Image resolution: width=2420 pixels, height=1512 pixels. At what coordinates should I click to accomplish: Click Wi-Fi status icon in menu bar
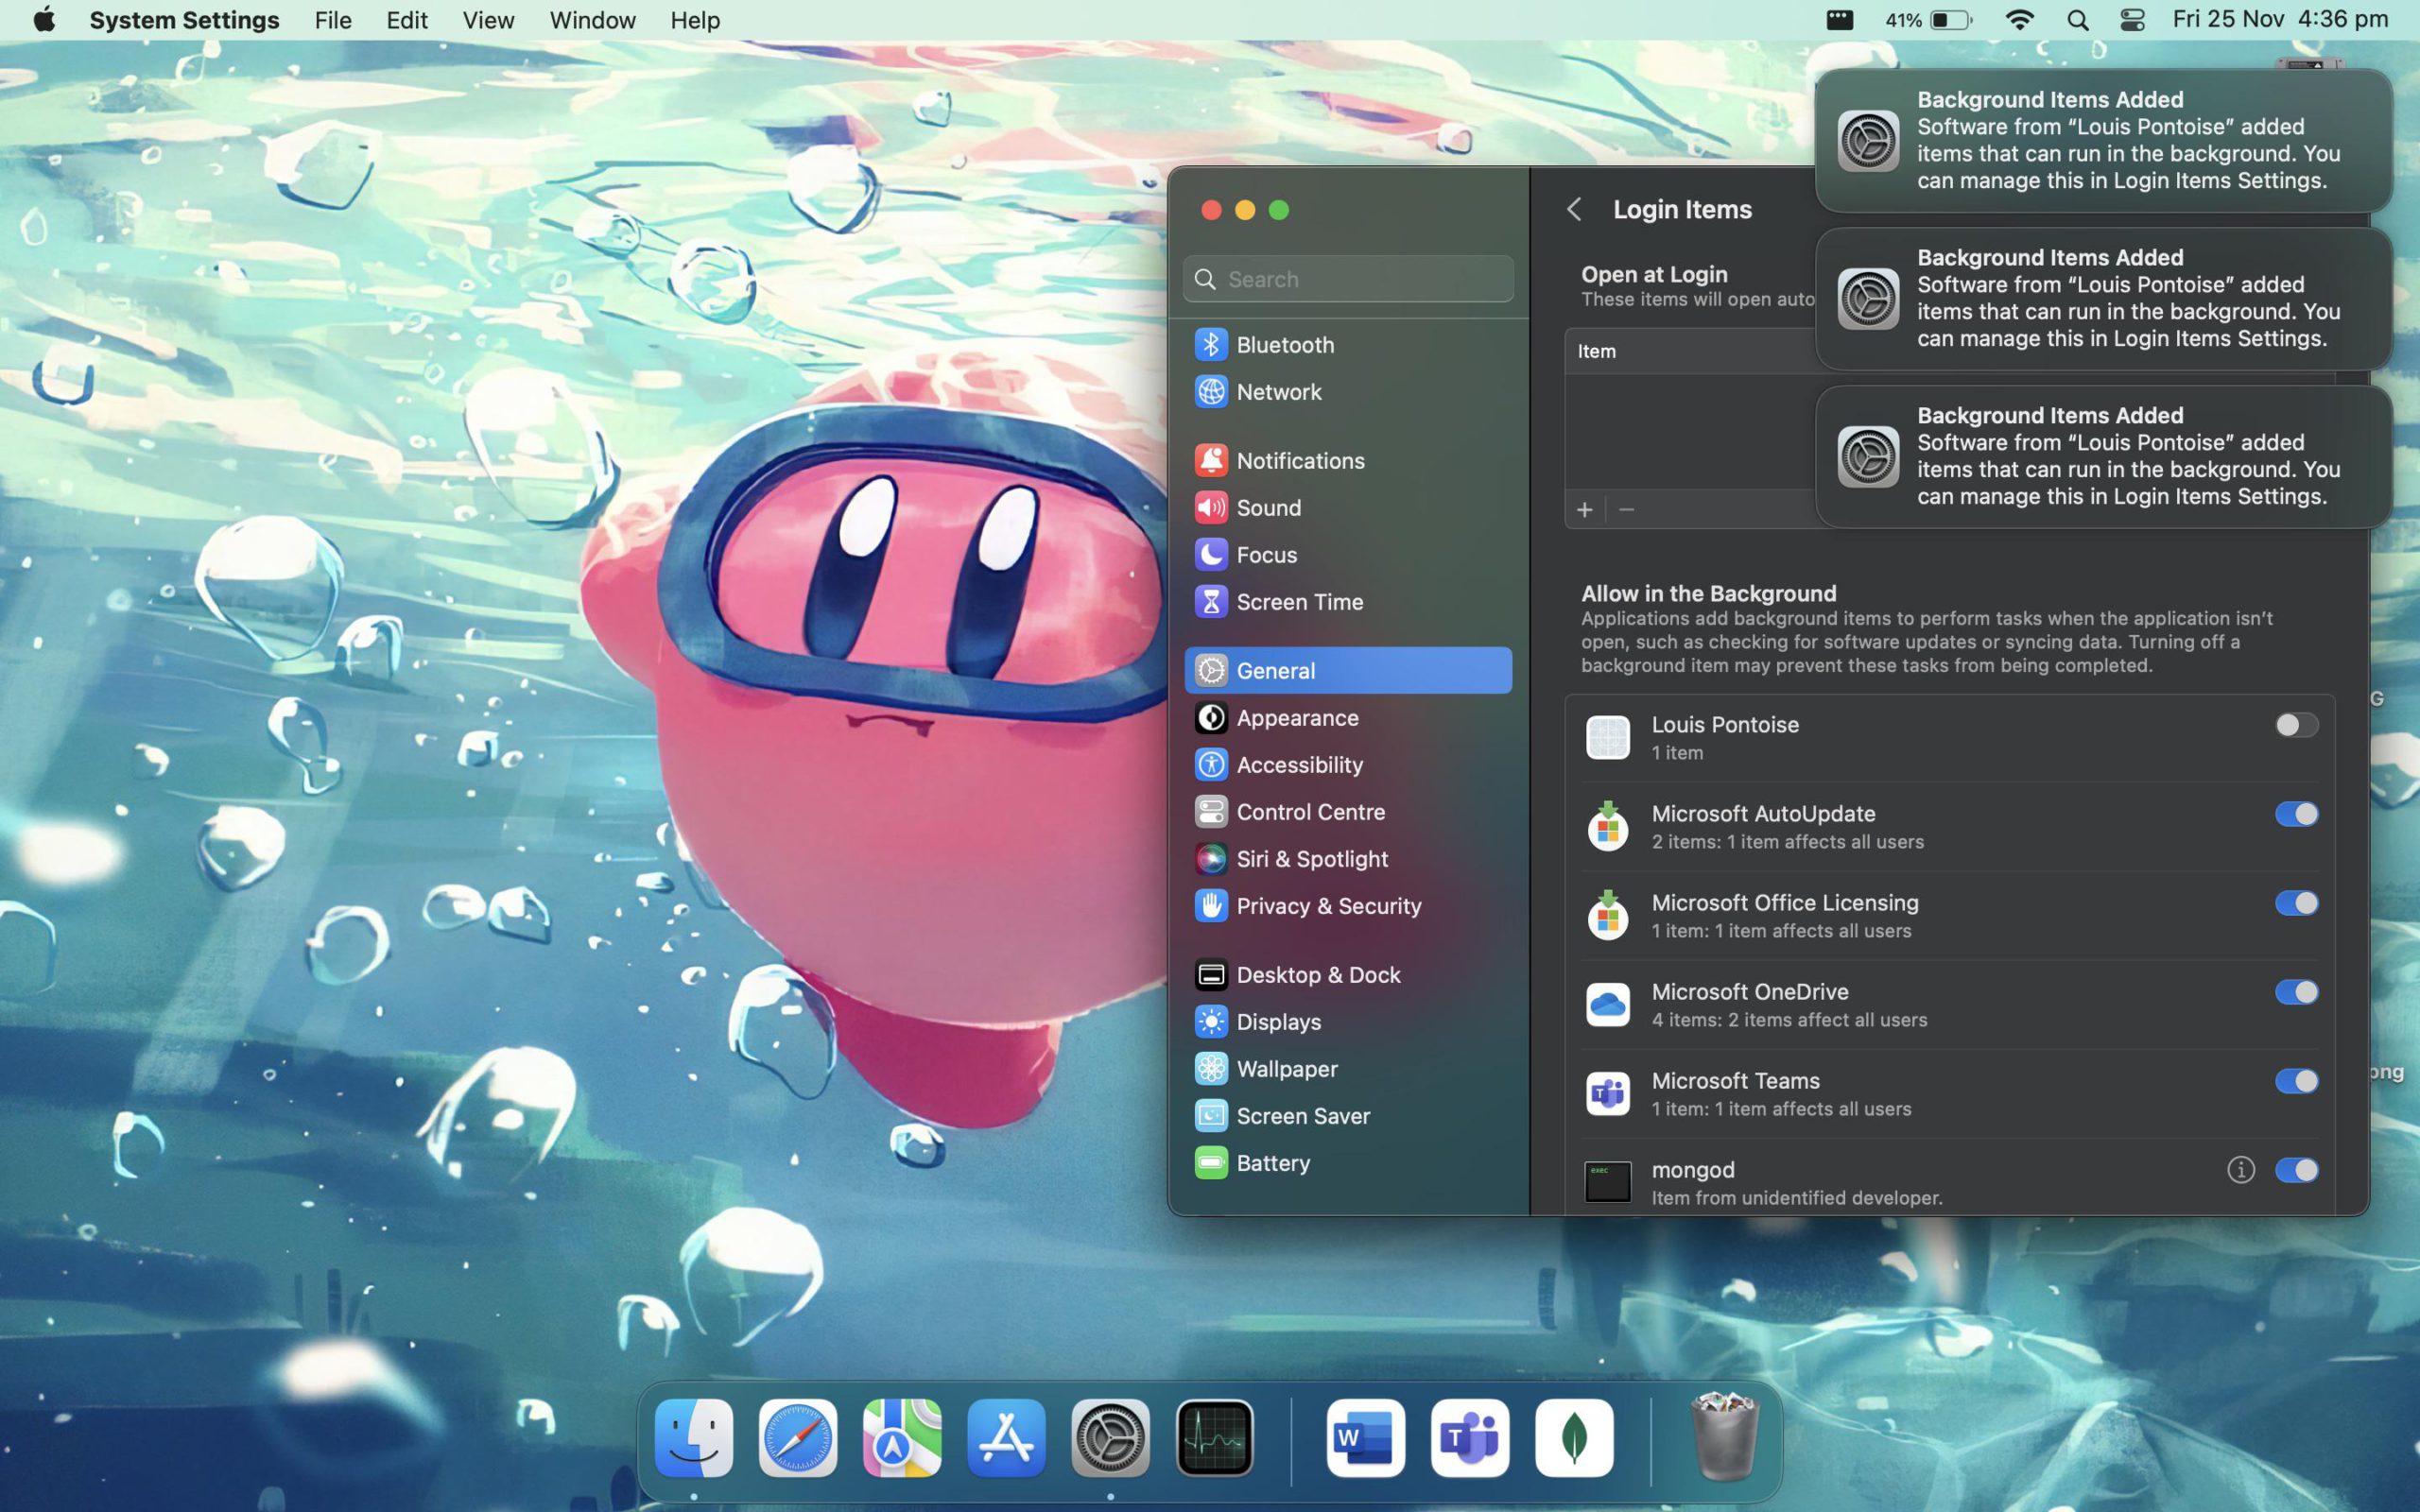[2019, 20]
